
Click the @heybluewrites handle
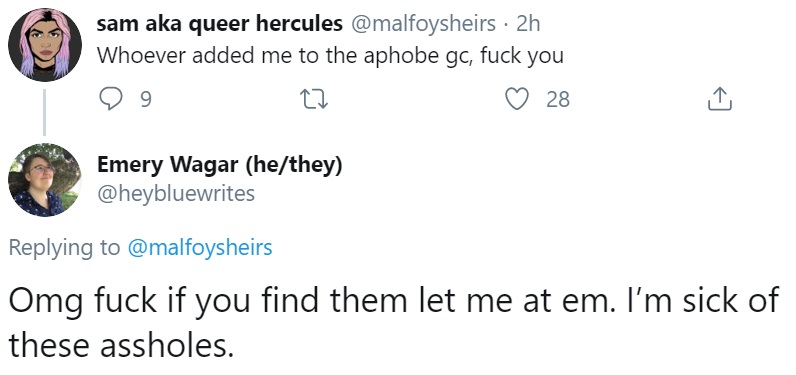click(176, 193)
